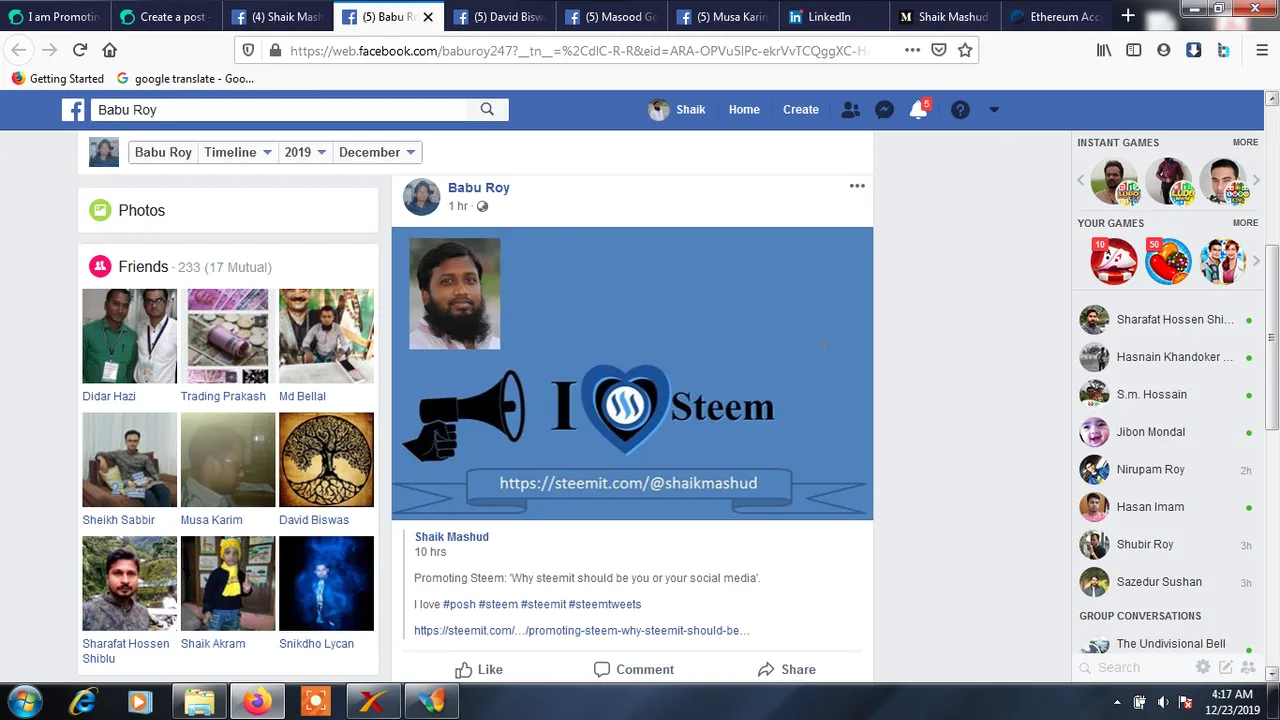The width and height of the screenshot is (1280, 720).
Task: Toggle Firefox sidebar icon
Action: [x=1133, y=50]
